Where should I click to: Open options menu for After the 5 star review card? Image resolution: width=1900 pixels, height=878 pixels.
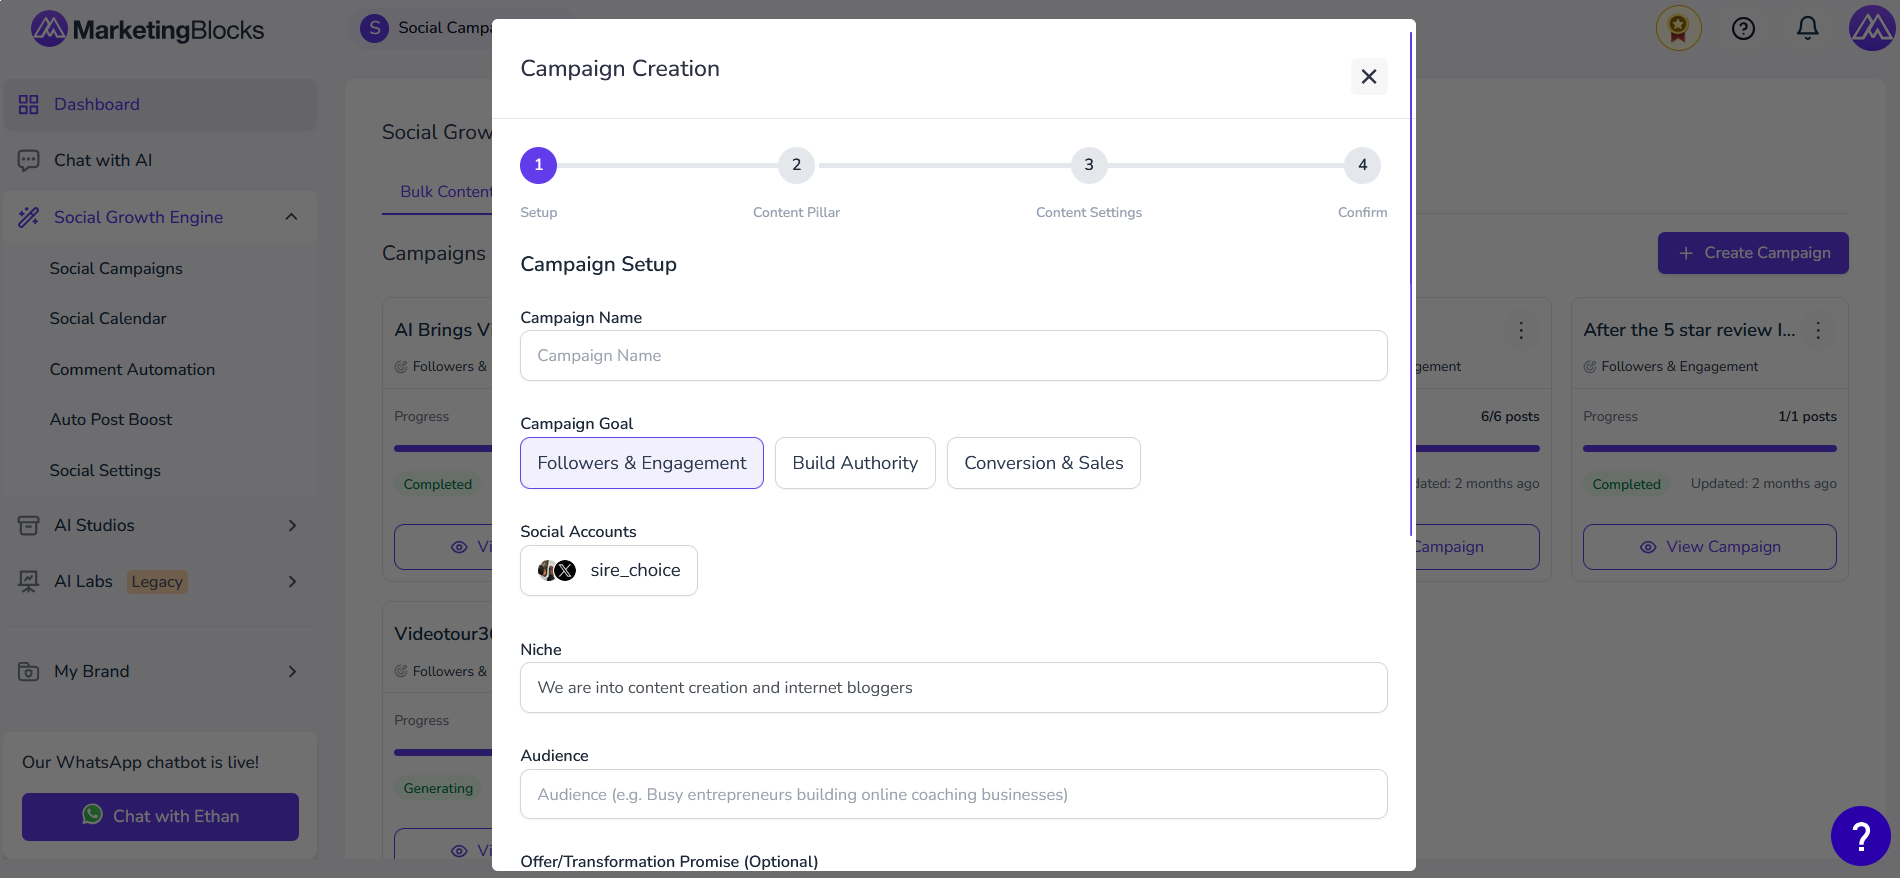tap(1818, 330)
